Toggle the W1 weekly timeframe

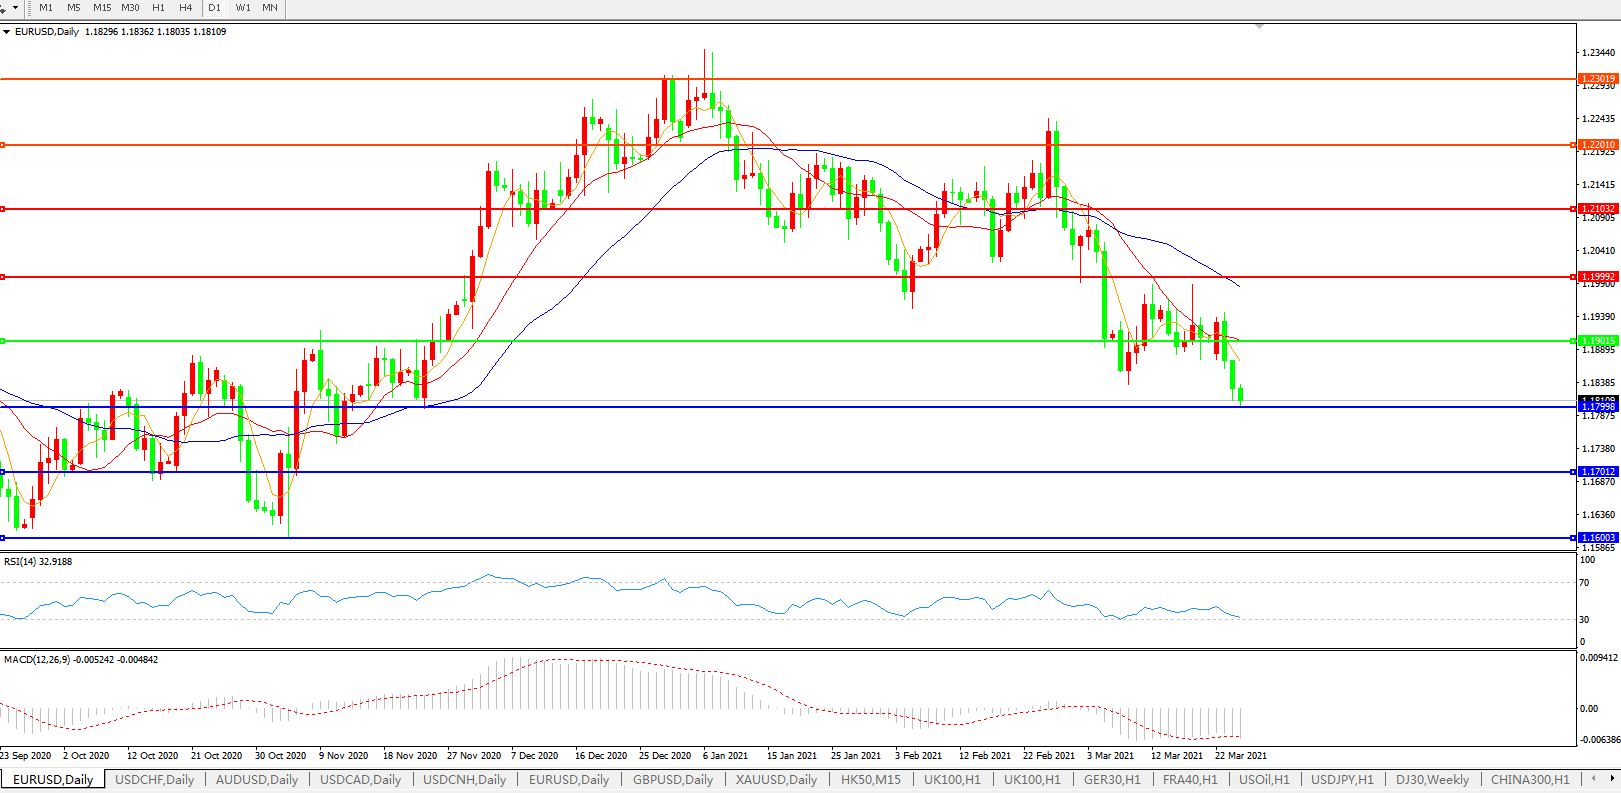(x=243, y=8)
